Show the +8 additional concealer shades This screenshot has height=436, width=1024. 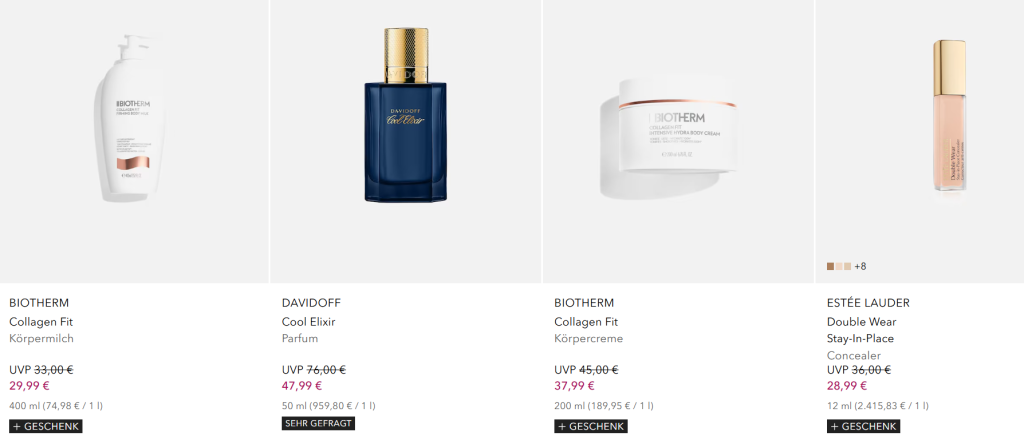point(860,266)
